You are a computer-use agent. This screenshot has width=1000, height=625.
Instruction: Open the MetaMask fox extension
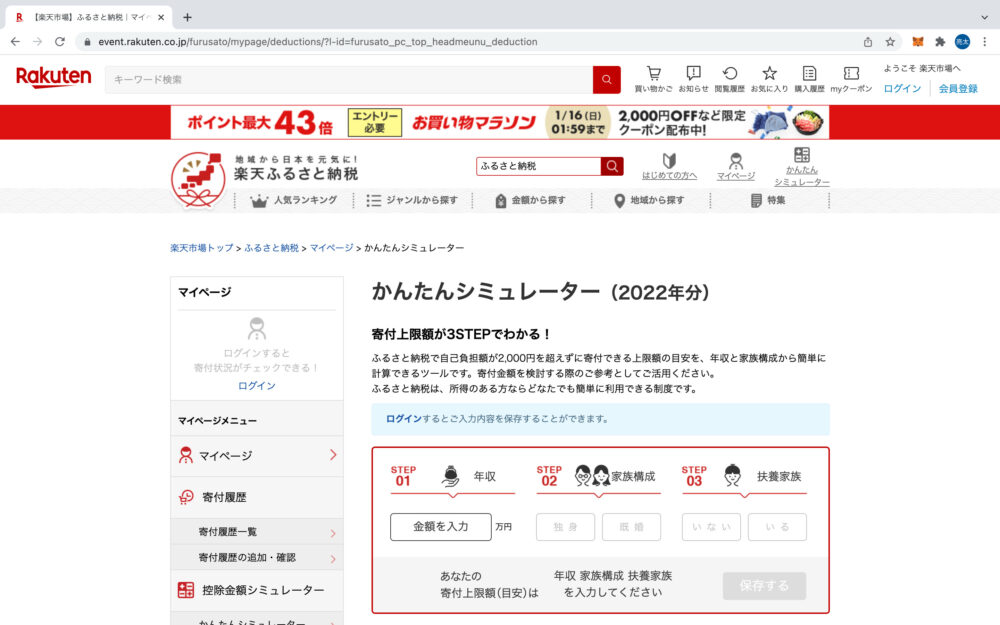coord(917,41)
